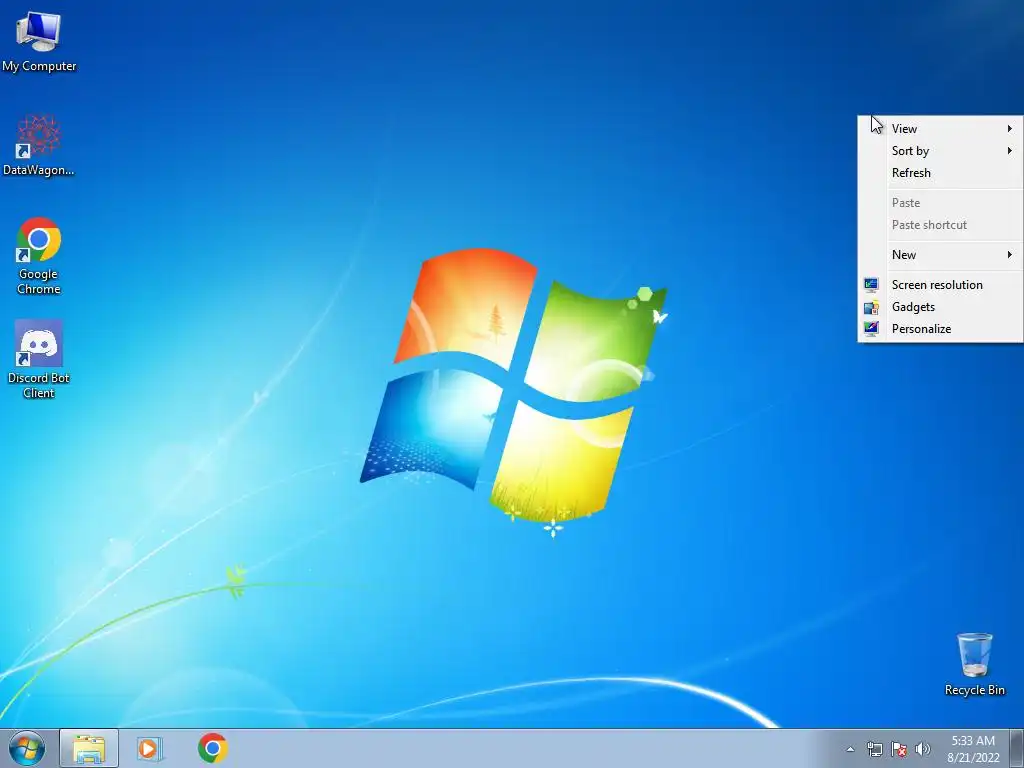This screenshot has height=768, width=1024.
Task: Click the View submenu arrow
Action: (1010, 129)
